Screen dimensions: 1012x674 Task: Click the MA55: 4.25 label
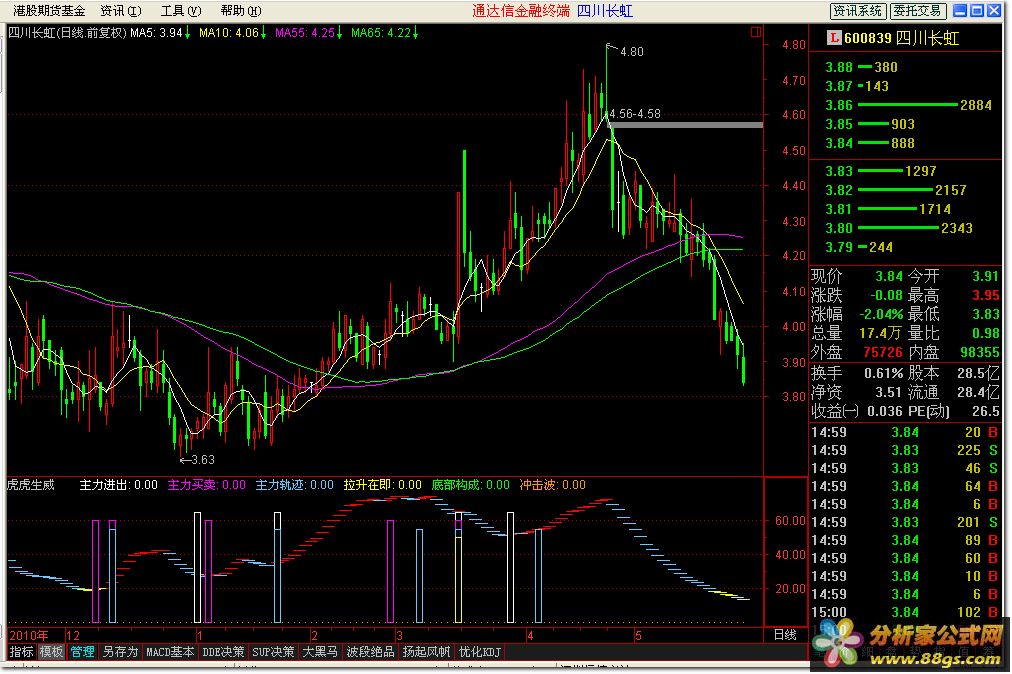click(x=309, y=32)
